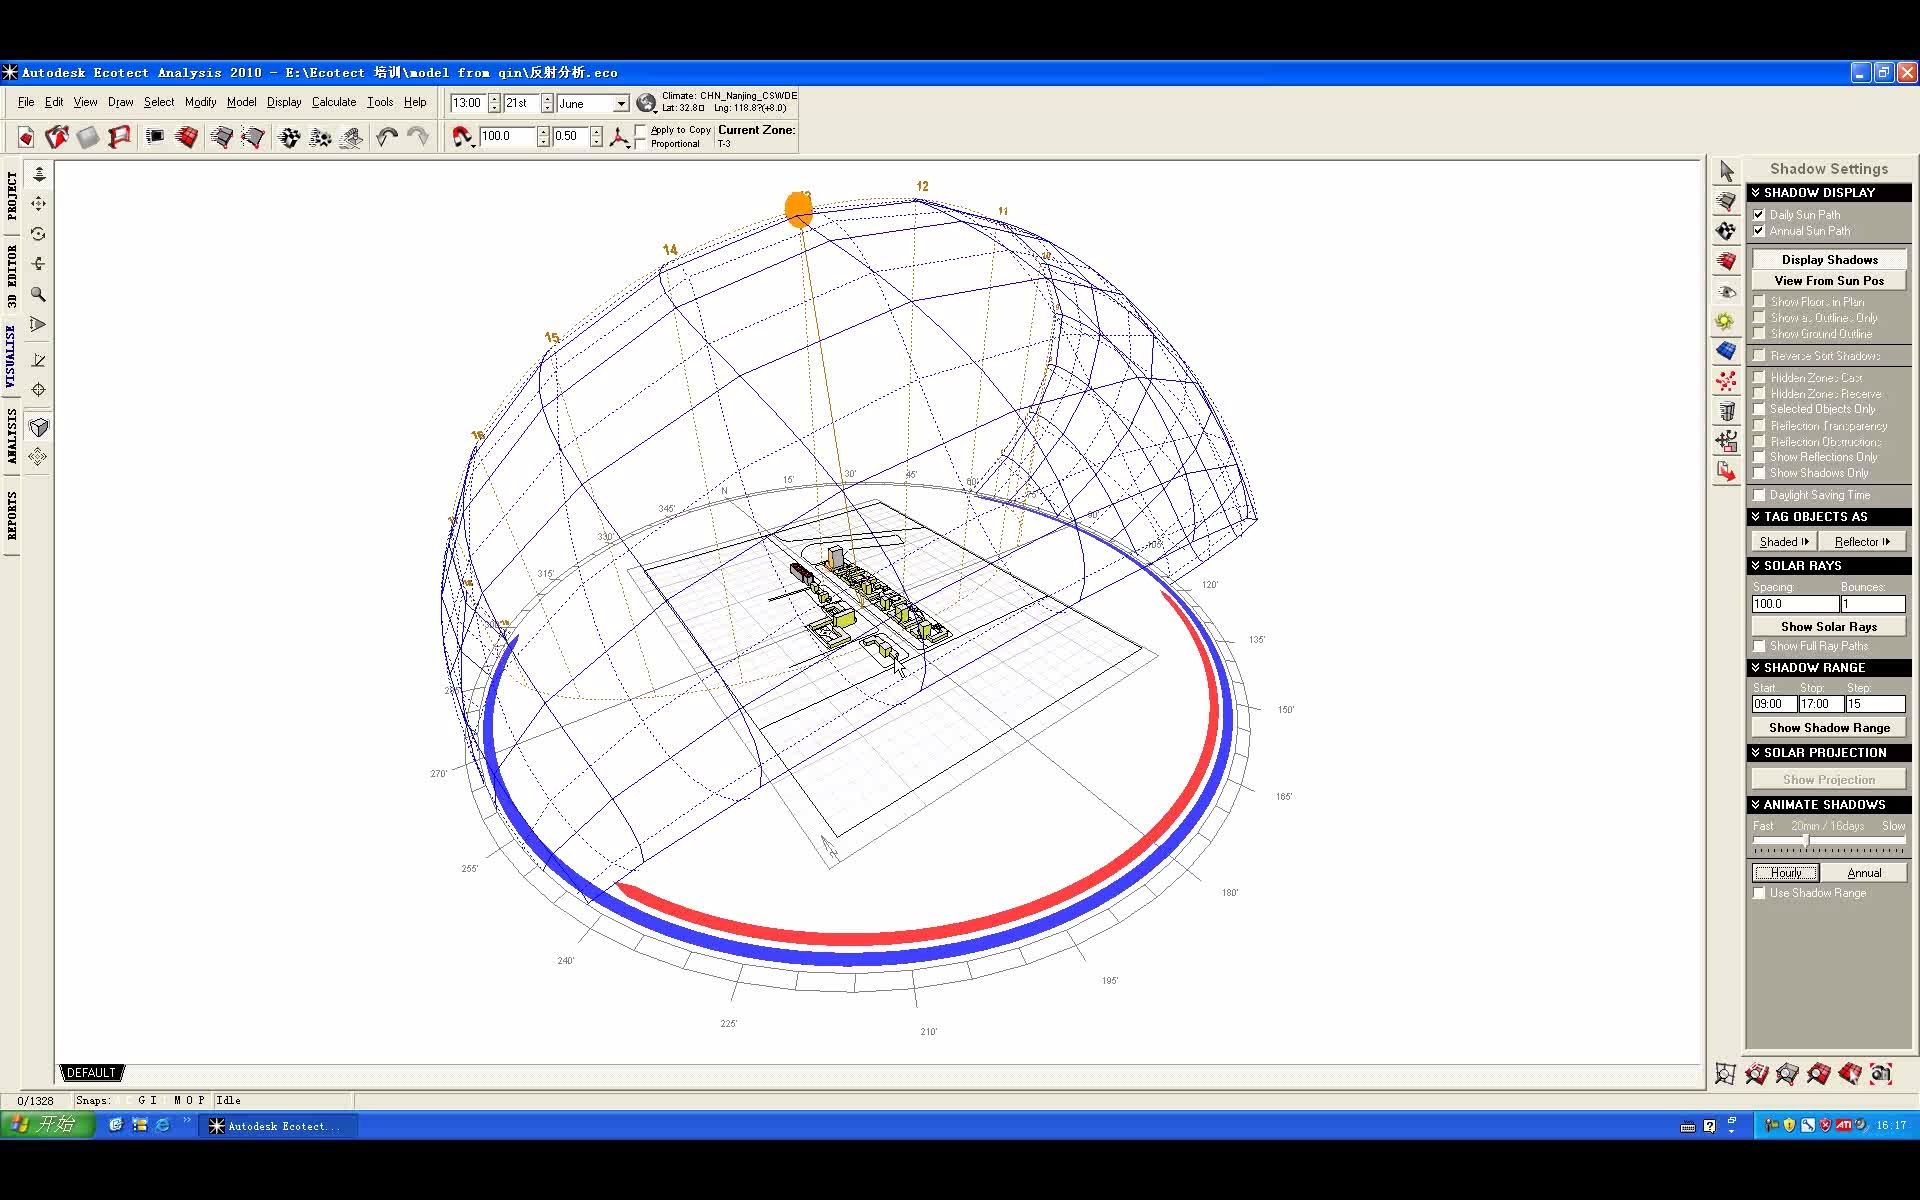Click the New model toolbar icon
Viewport: 1920px width, 1200px height.
tap(26, 137)
